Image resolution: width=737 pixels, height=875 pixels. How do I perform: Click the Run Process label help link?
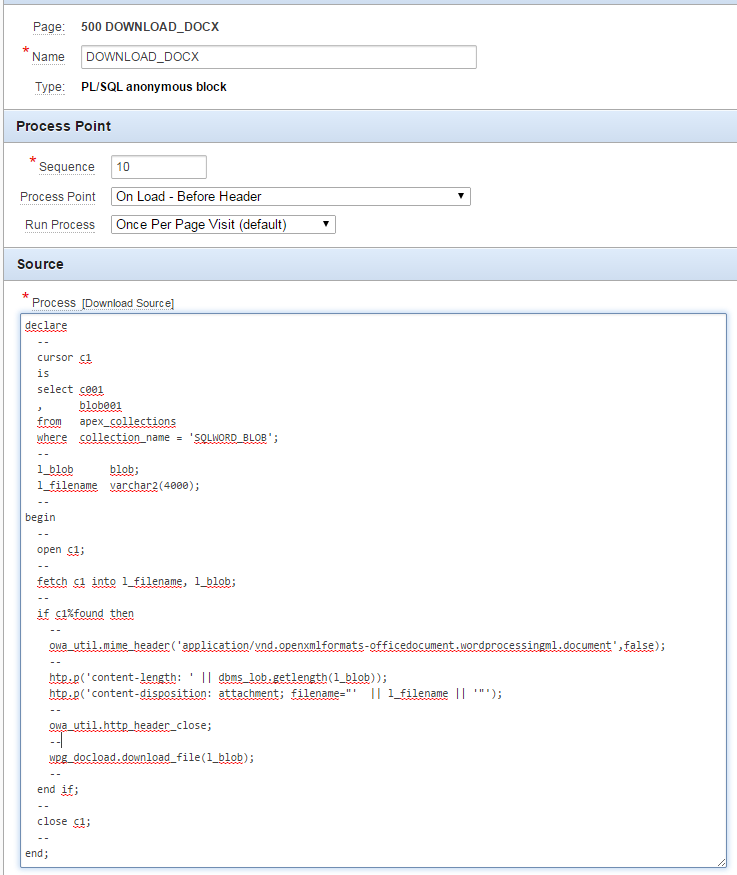[x=60, y=225]
